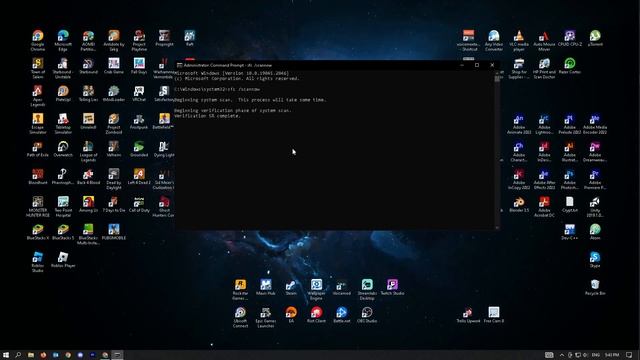Select the Wallpaper Engine desktop icon
The image size is (640, 360).
point(316,289)
